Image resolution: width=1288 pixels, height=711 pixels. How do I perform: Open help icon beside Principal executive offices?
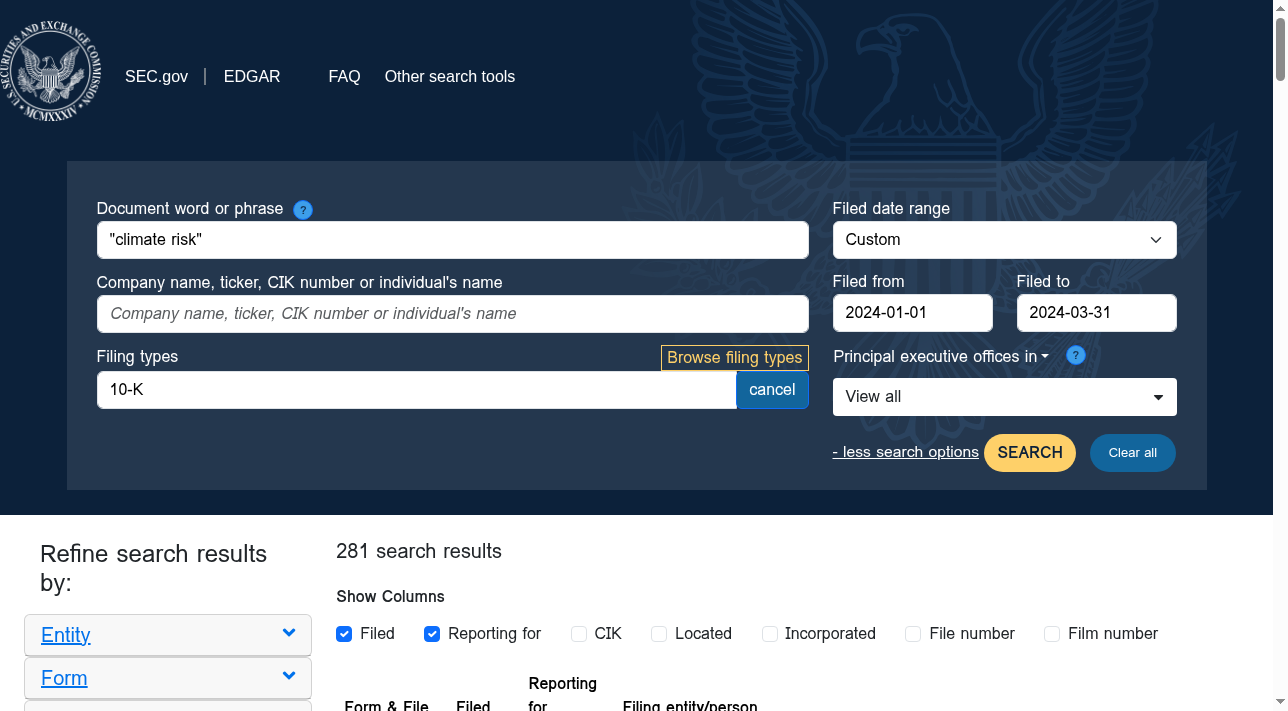[x=1076, y=355]
